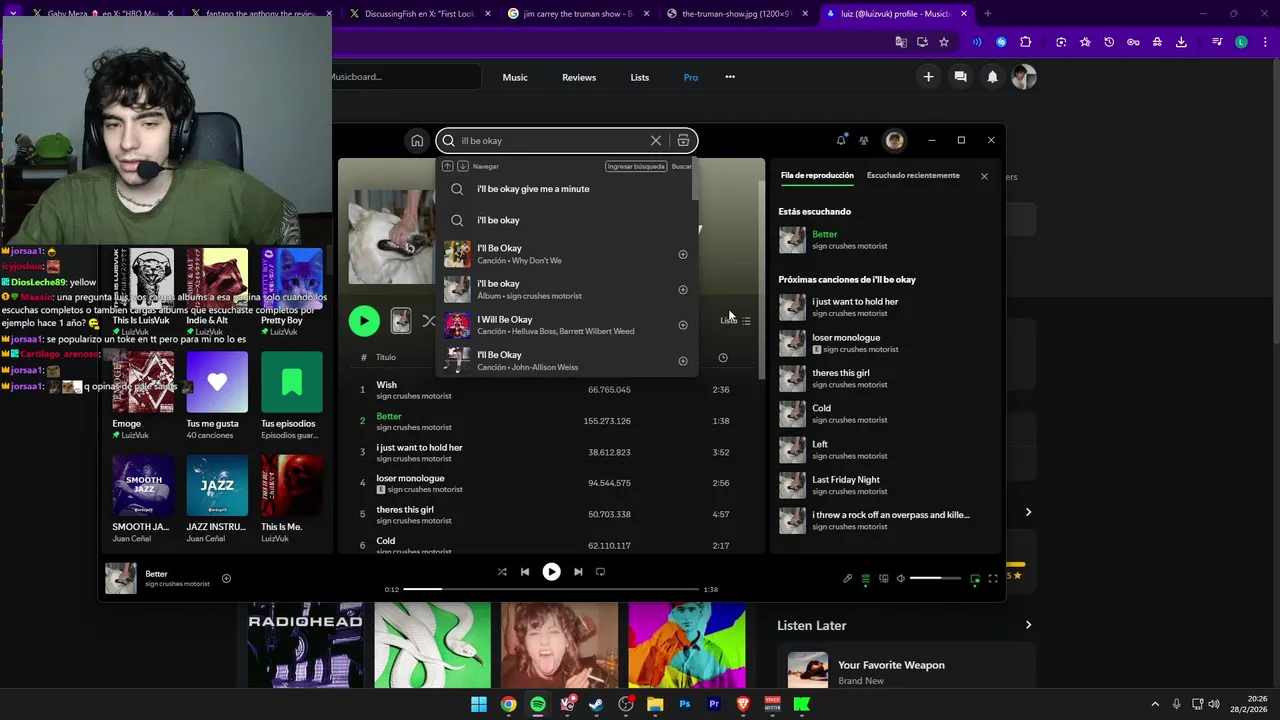Open the Your Favorite Weapon album link
The image size is (1280, 720).
891,665
